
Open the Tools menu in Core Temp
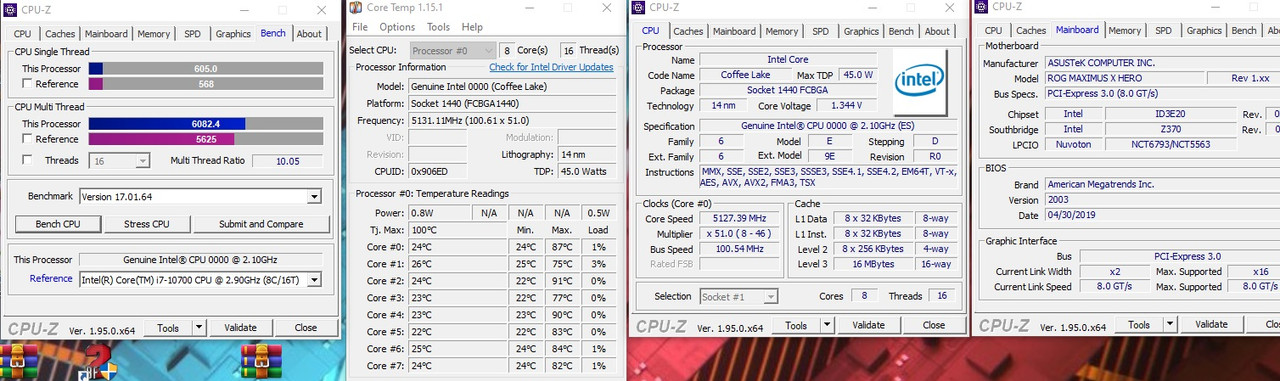438,27
